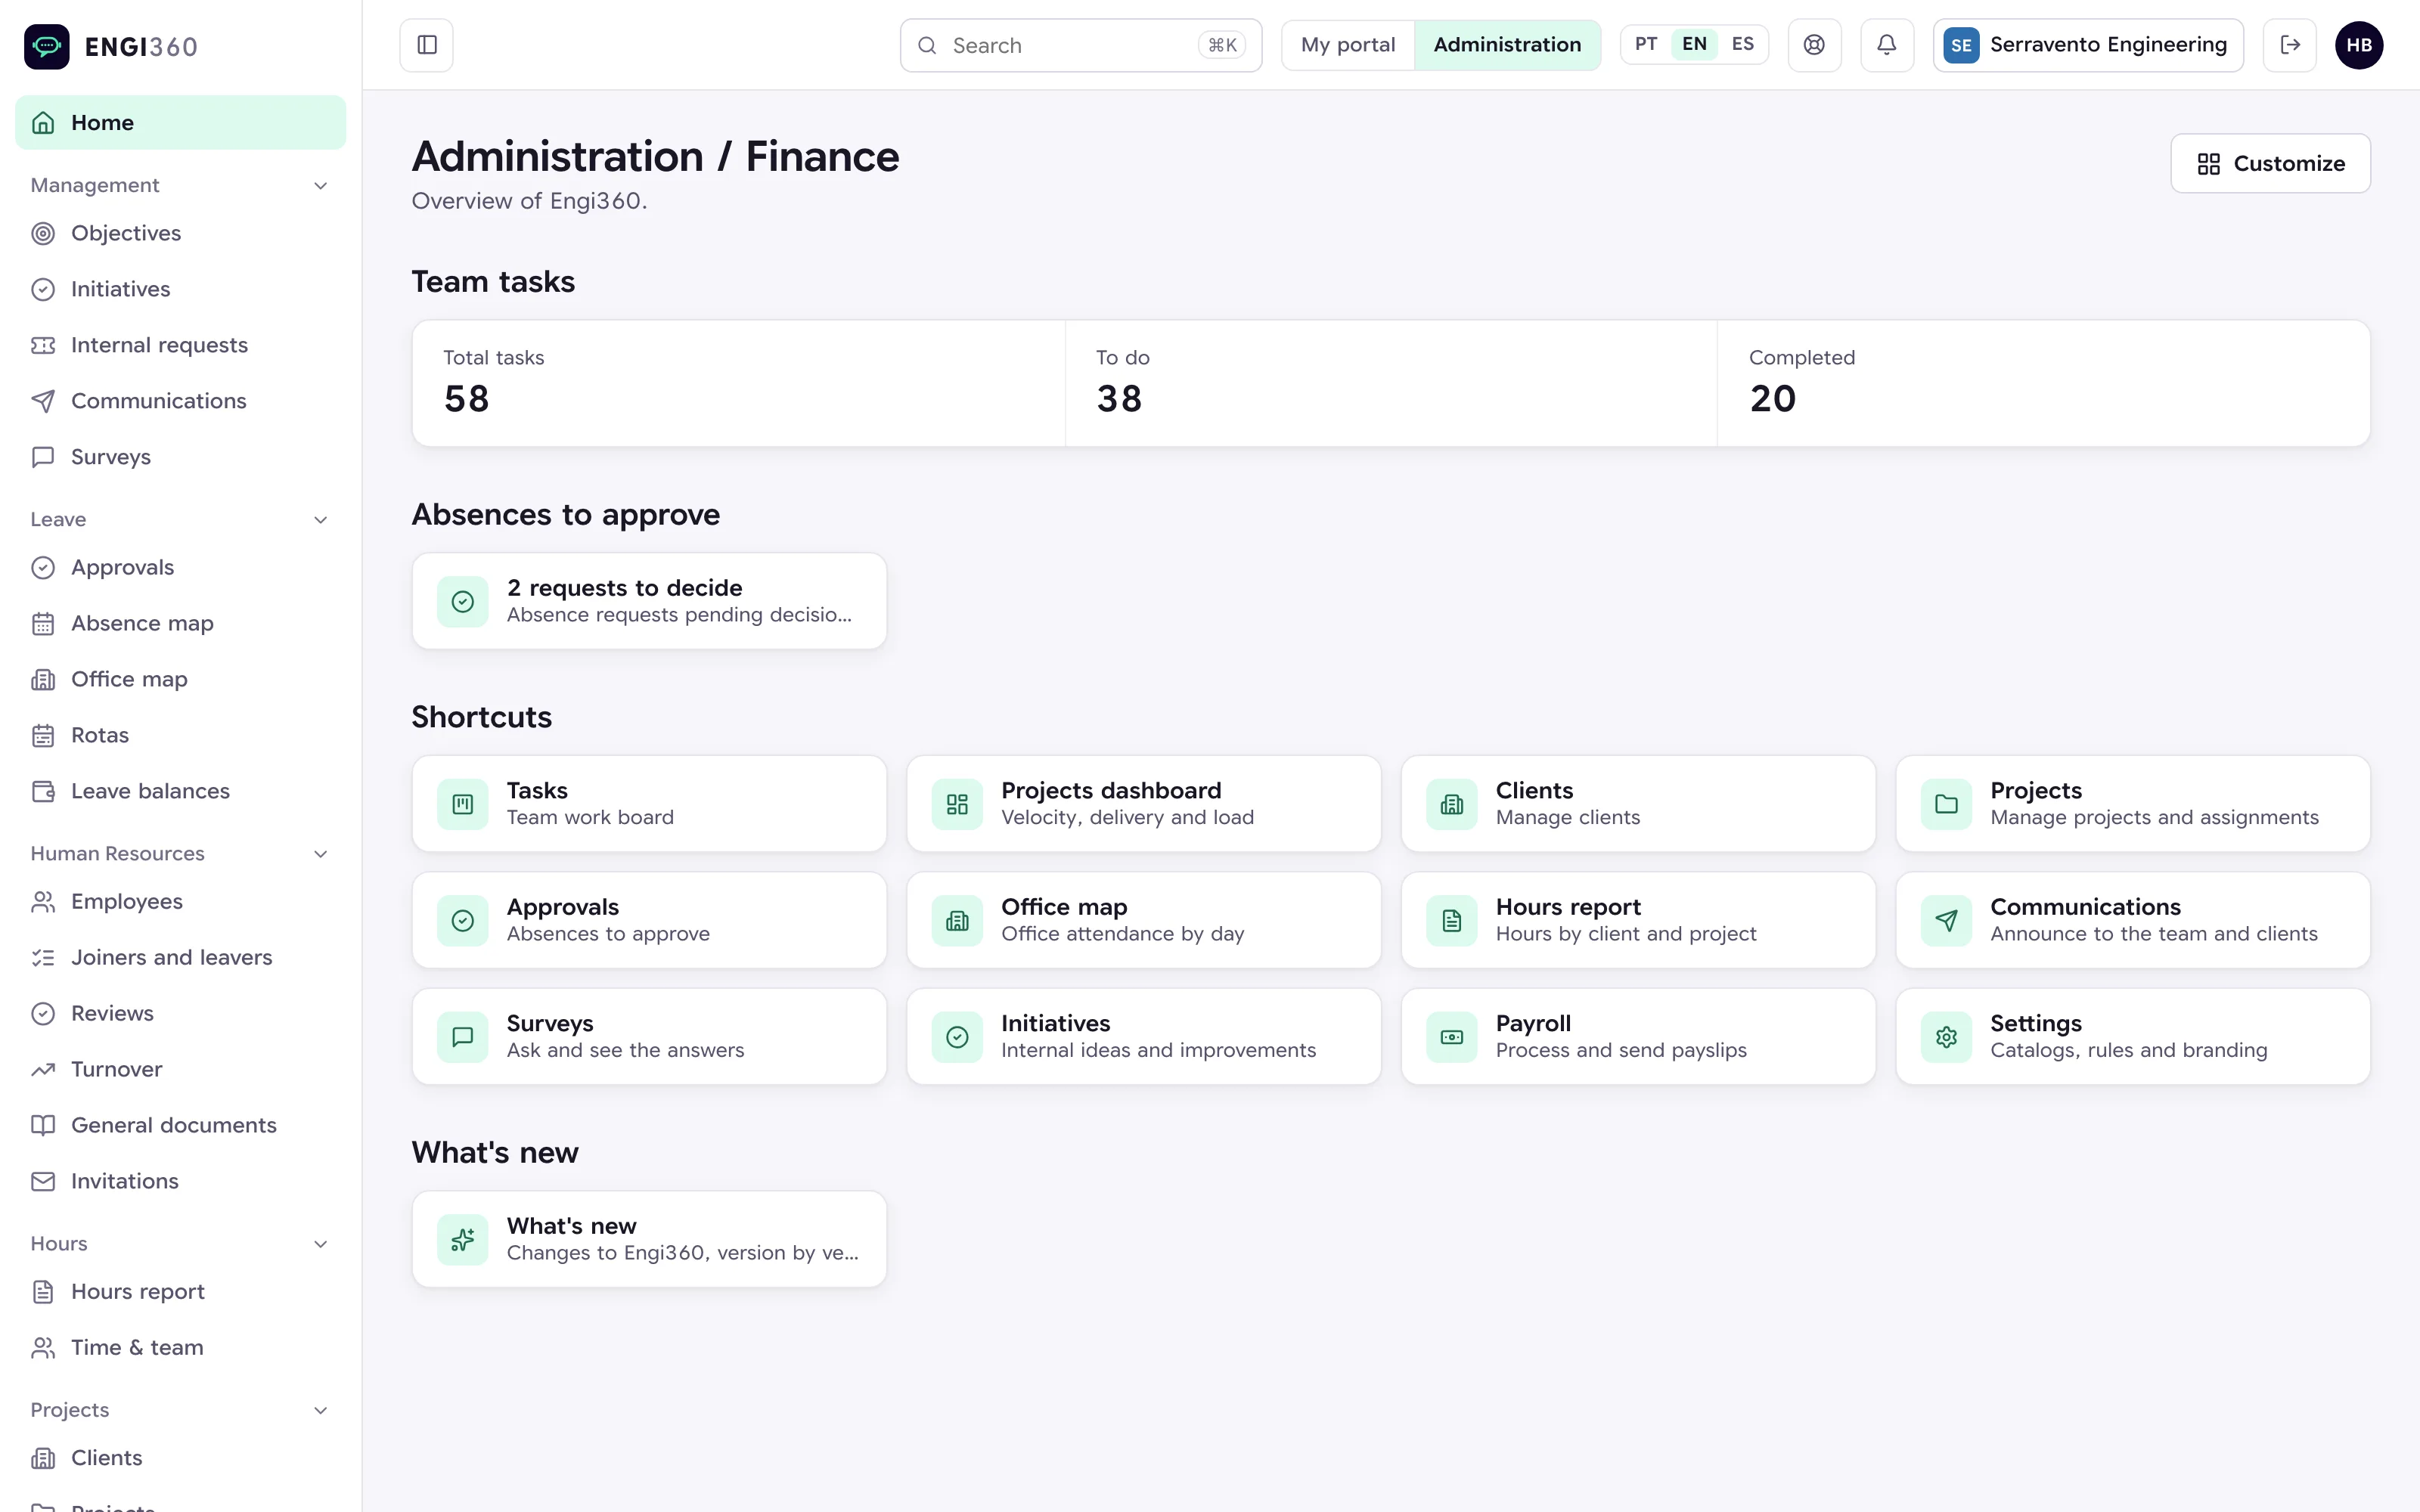Select the EN language option
The image size is (2420, 1512).
click(1694, 44)
